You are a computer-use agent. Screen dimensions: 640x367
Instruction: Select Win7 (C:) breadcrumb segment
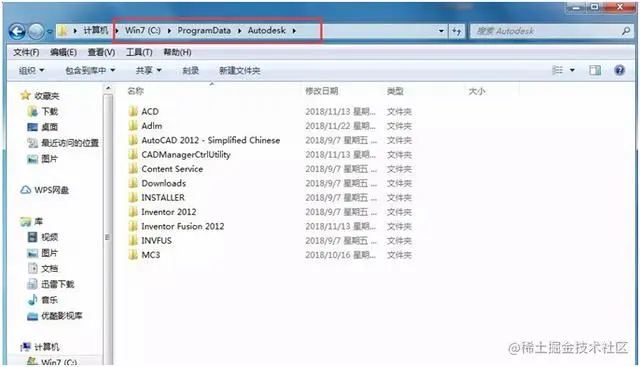(x=142, y=31)
